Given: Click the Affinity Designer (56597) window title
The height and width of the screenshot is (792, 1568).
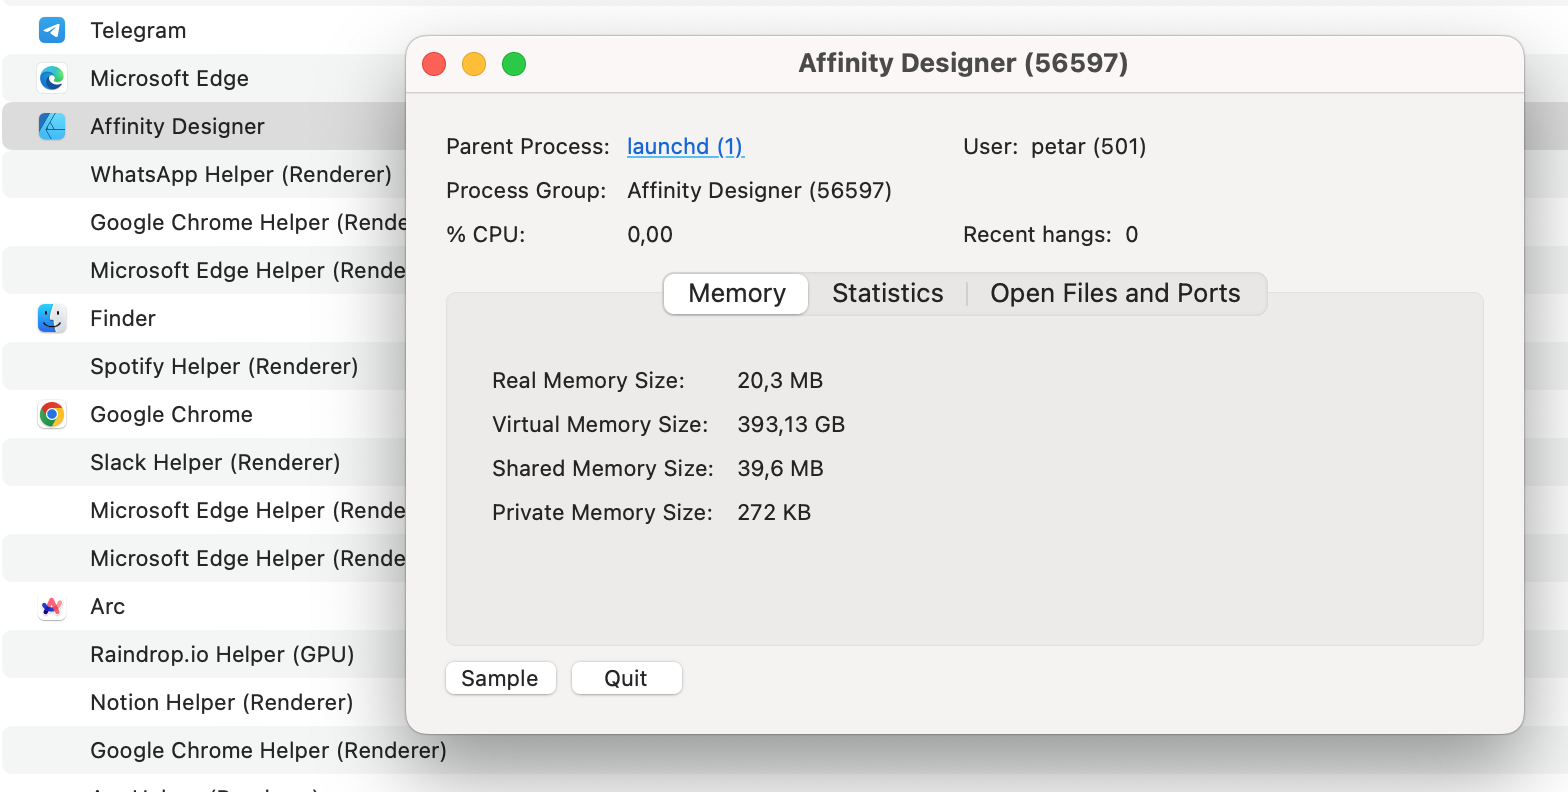Looking at the screenshot, I should point(963,63).
